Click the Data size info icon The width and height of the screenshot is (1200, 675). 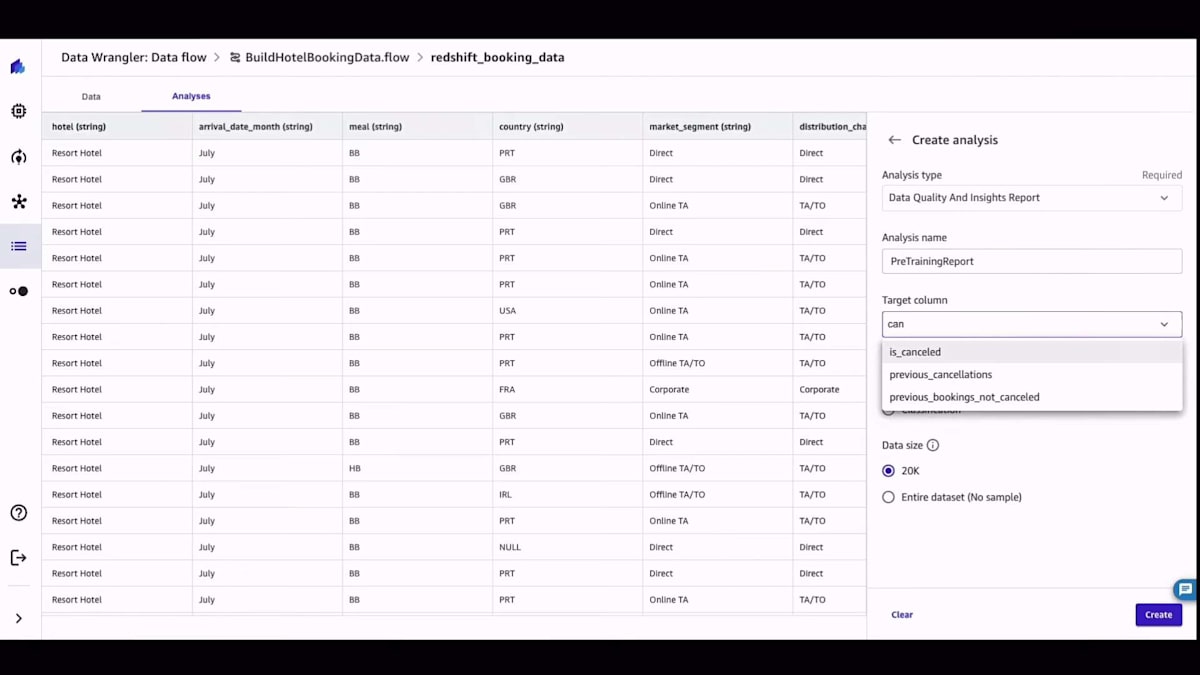933,445
